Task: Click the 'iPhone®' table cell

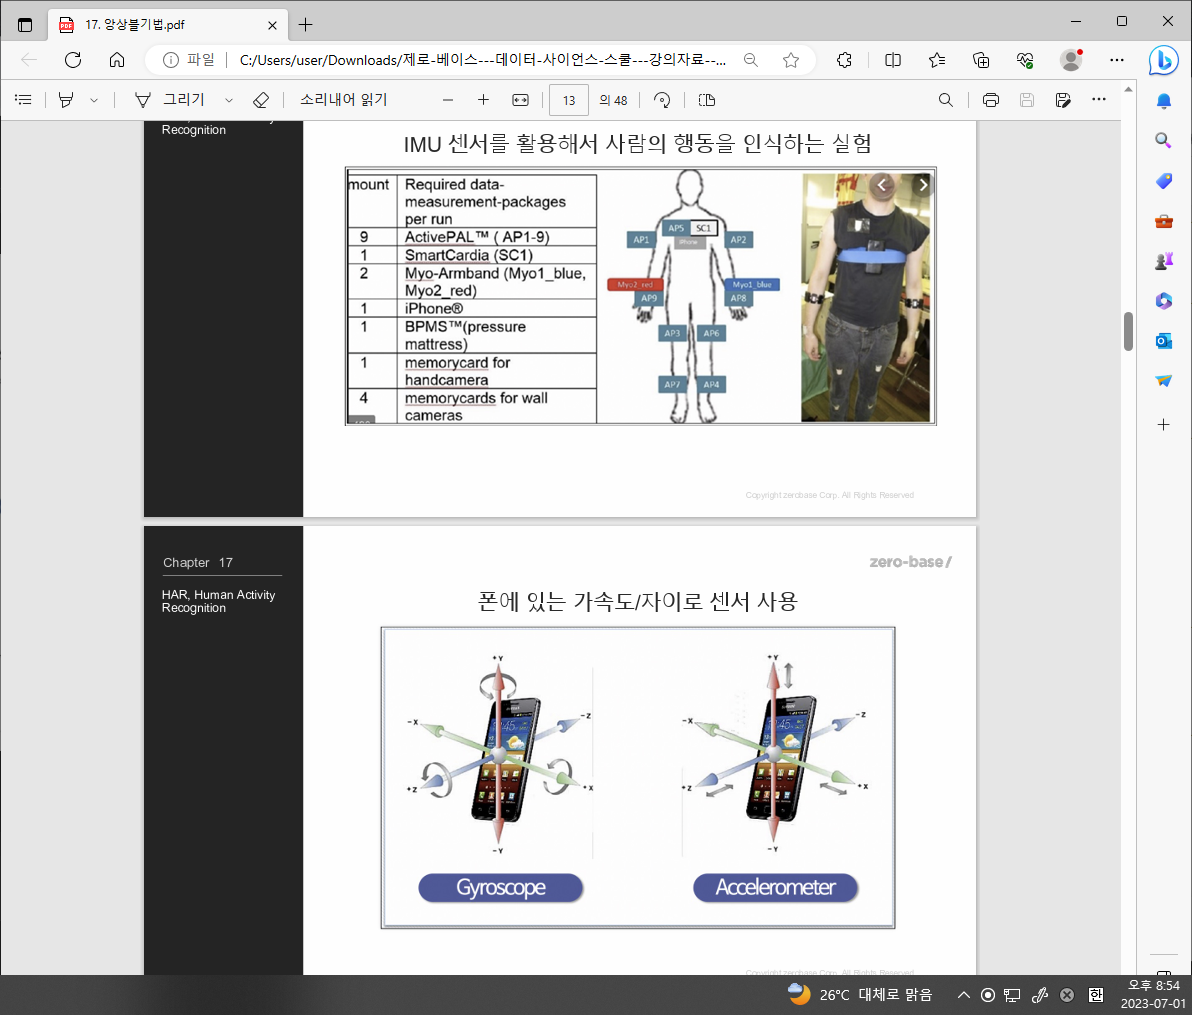Action: (496, 308)
